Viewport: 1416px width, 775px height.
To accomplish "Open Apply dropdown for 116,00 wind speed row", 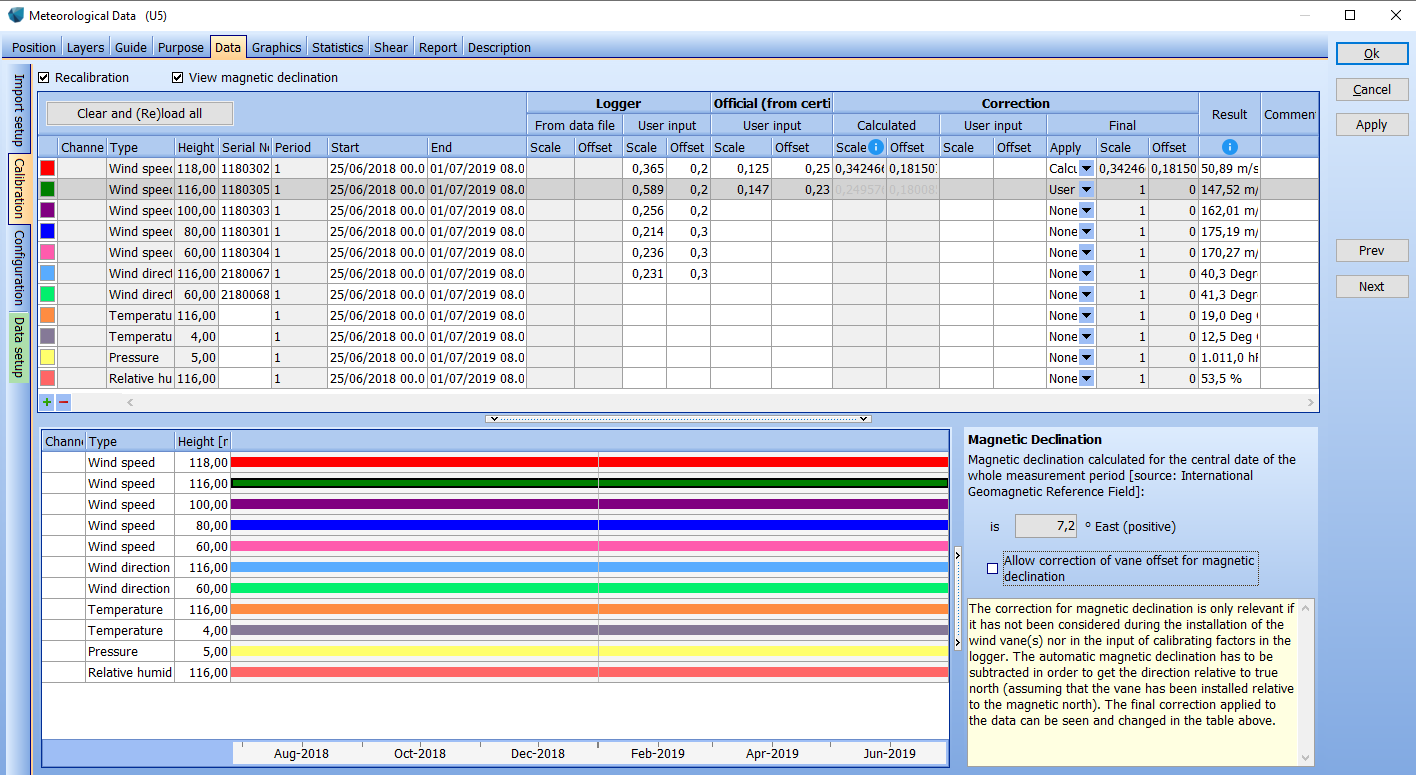I will [1086, 190].
